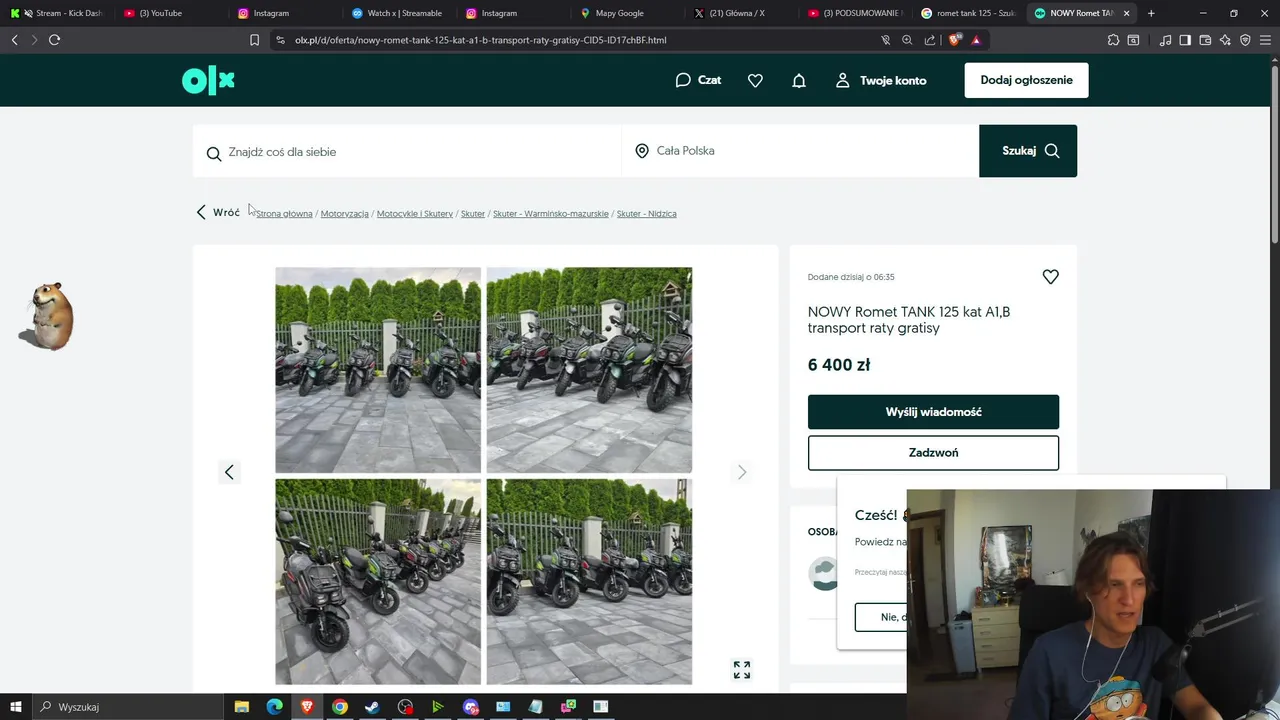Click the 'Znajdź coś dla siebie' search field

pyautogui.click(x=407, y=152)
